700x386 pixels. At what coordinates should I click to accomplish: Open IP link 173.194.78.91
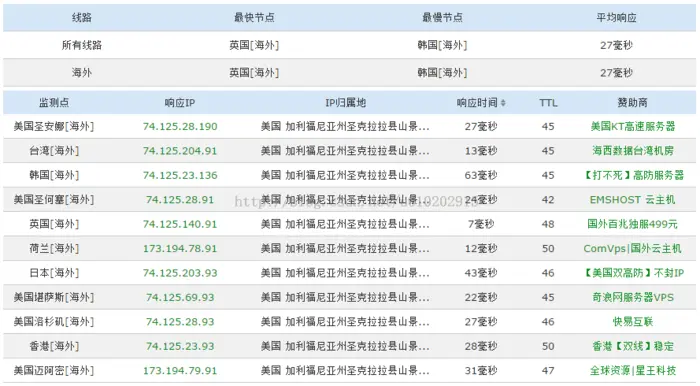point(180,249)
